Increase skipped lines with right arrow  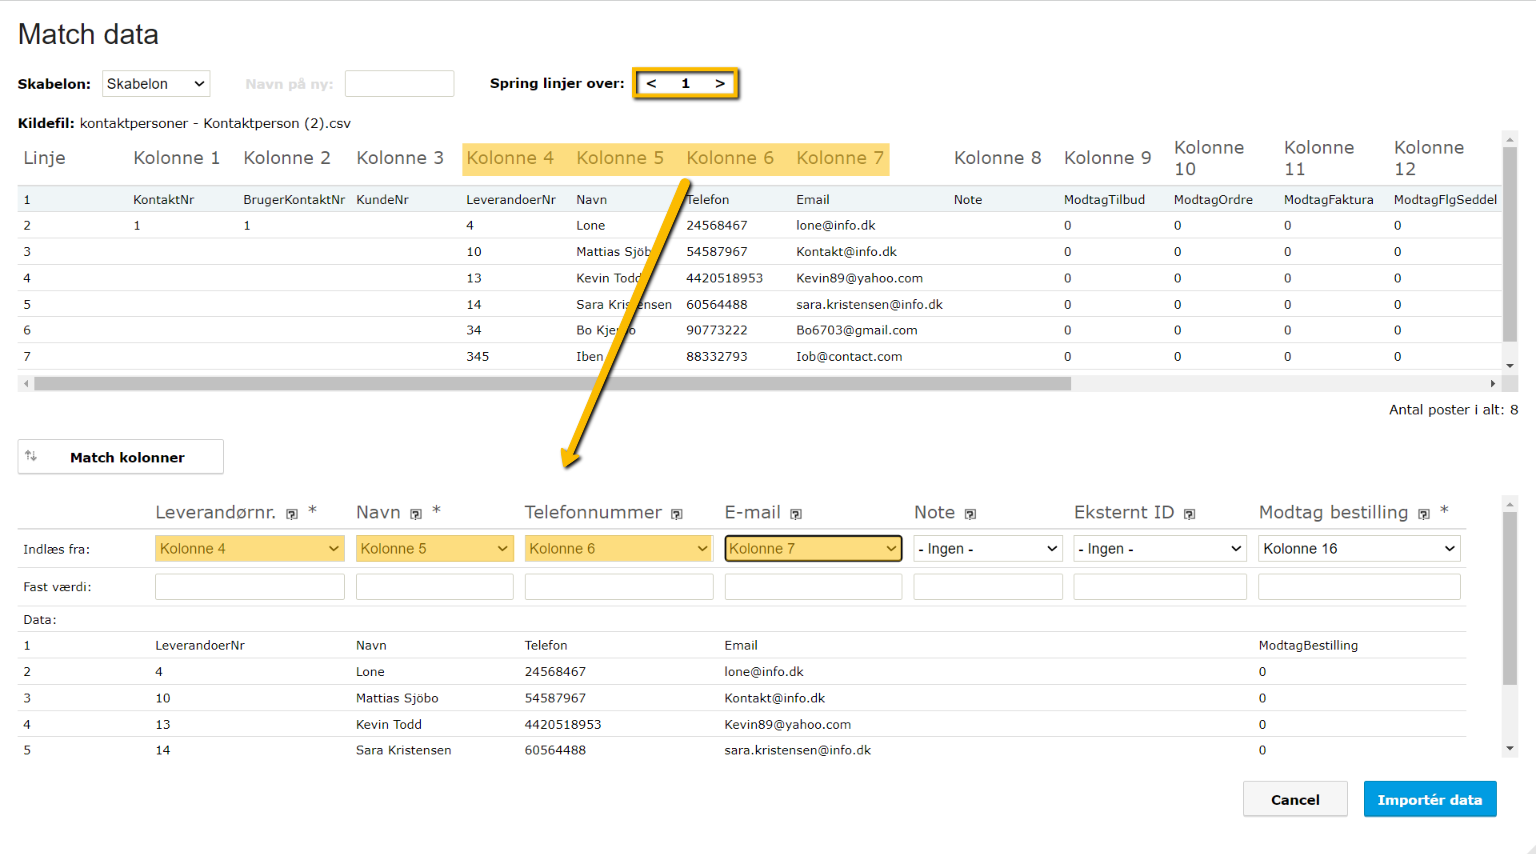point(719,84)
